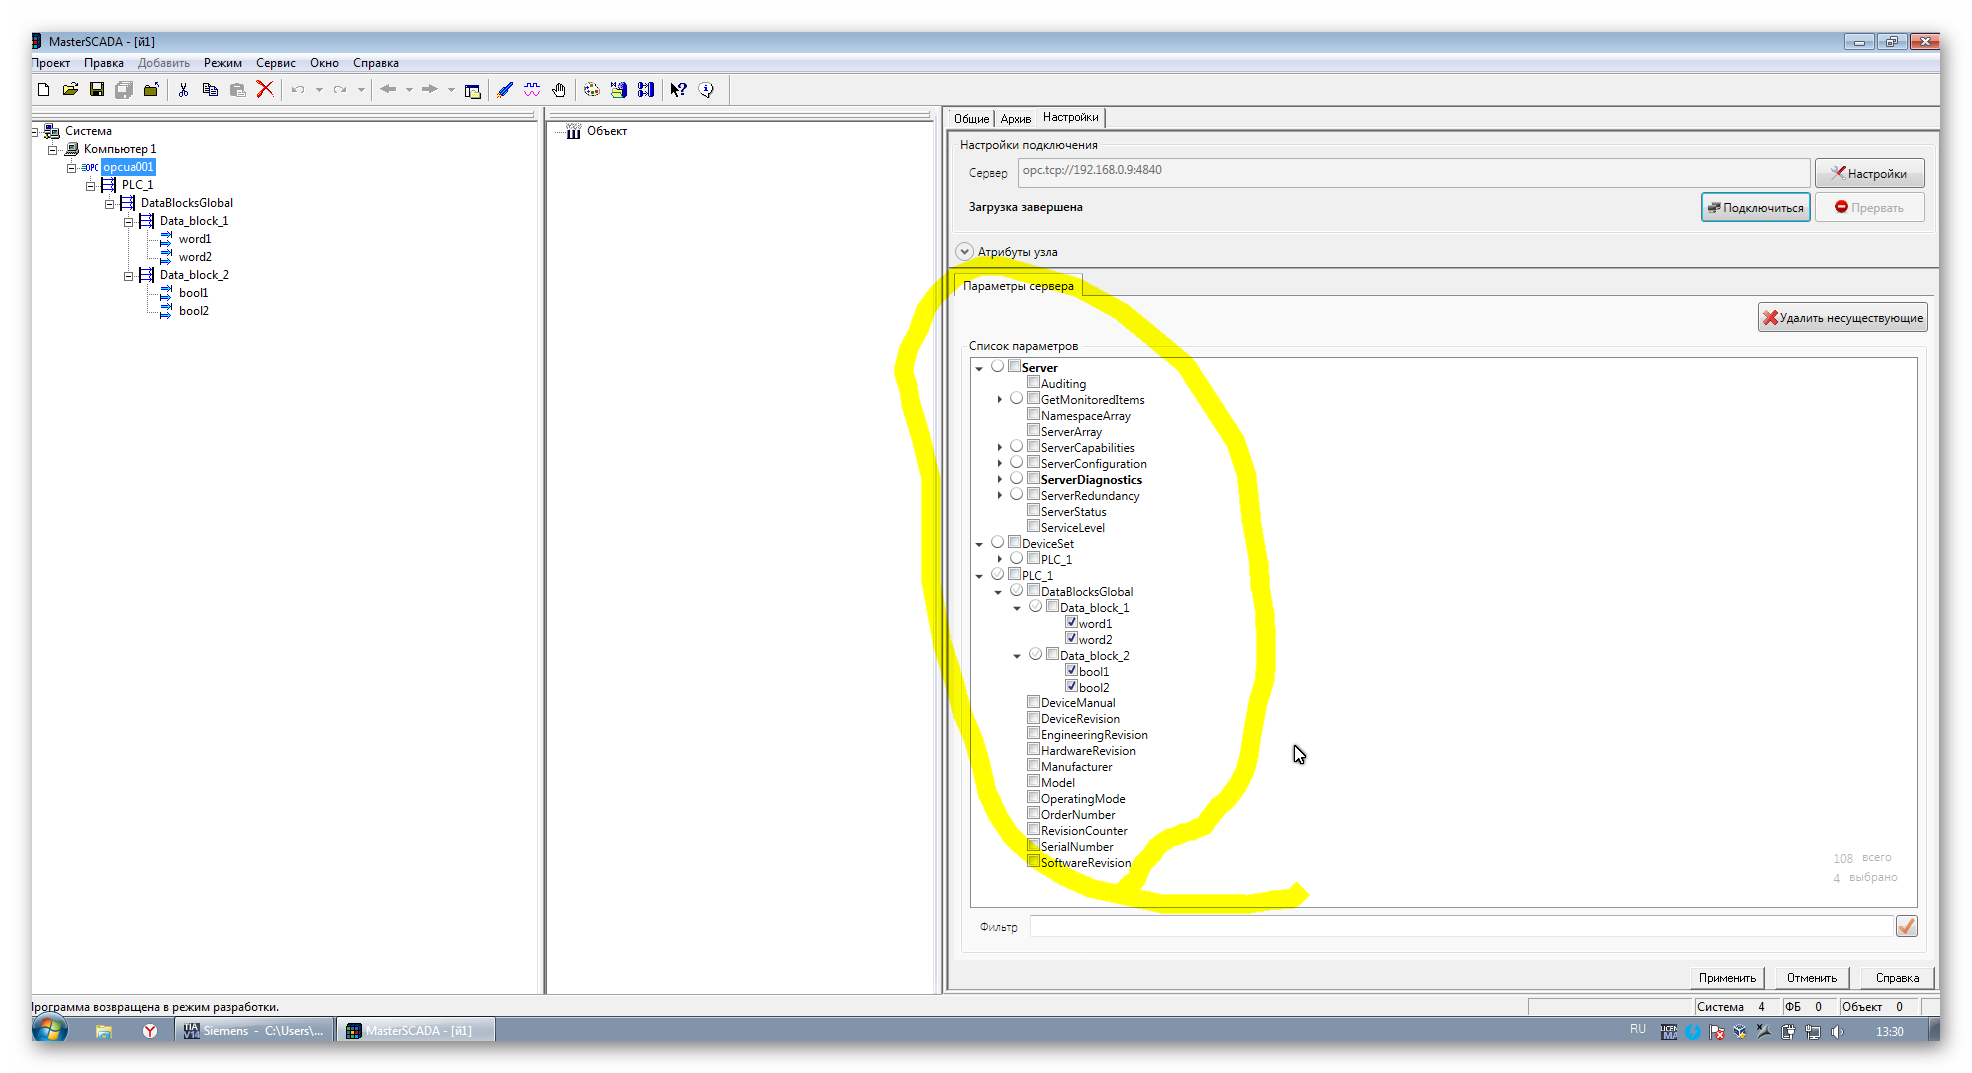
Task: Uncheck the word1 parameter checkbox
Action: pyautogui.click(x=1071, y=622)
